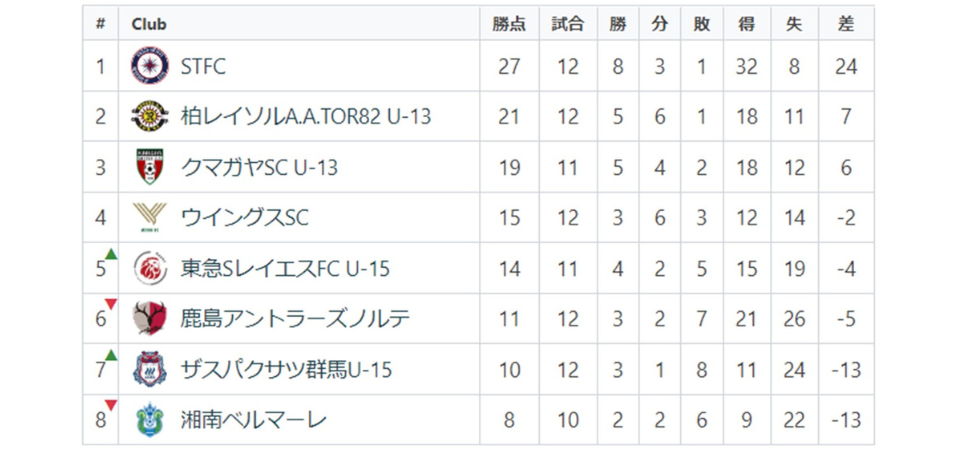Click the 東急Sレイエス round red logo

pyautogui.click(x=150, y=269)
